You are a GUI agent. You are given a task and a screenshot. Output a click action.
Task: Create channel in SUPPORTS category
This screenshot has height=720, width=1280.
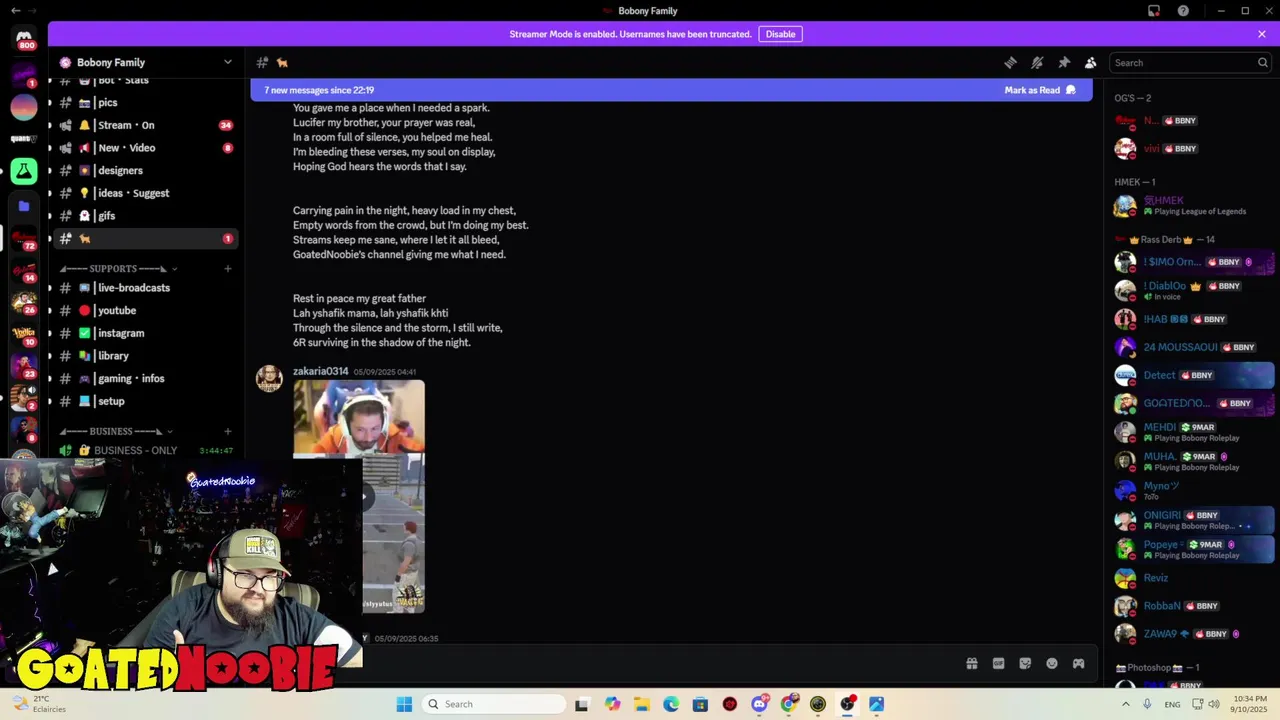[228, 268]
